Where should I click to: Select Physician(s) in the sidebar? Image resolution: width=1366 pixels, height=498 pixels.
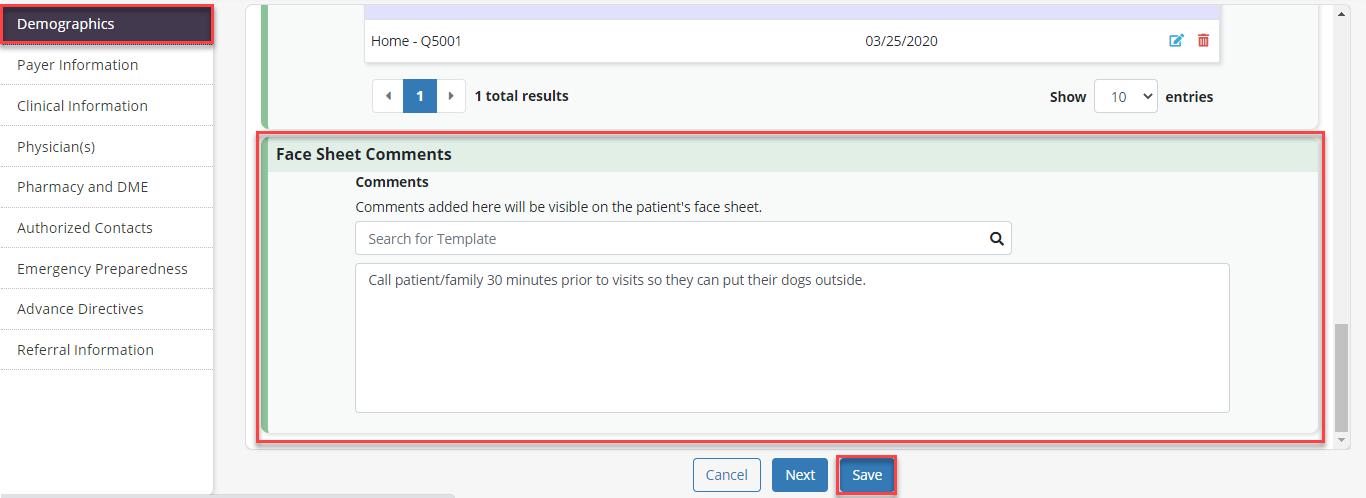click(x=56, y=147)
